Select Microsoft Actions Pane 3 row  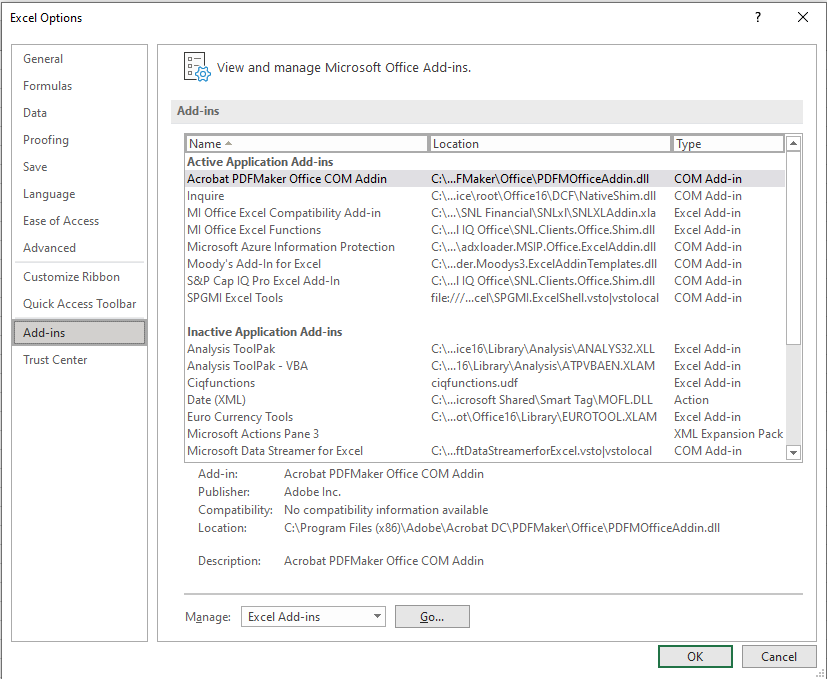click(x=485, y=434)
